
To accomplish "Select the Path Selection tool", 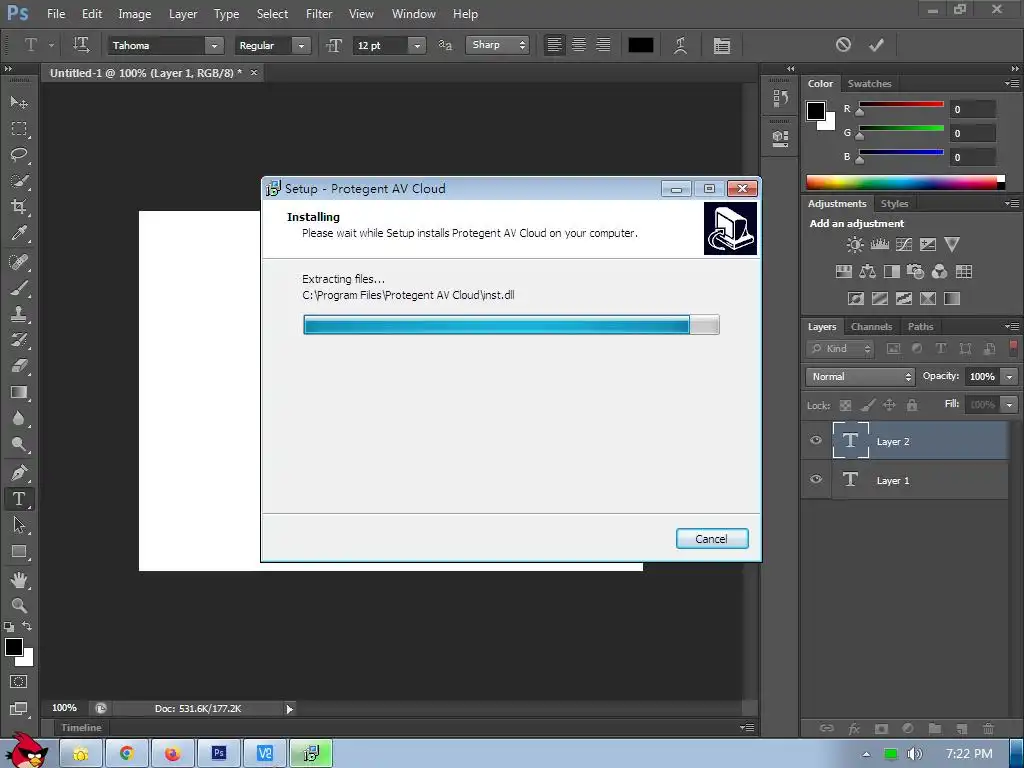I will (x=18, y=525).
